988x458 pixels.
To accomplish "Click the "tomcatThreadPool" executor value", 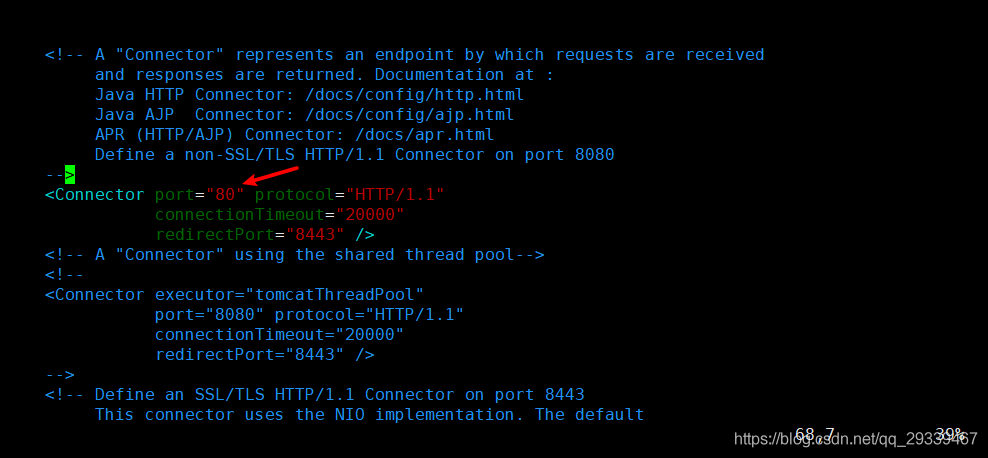I will coord(335,294).
